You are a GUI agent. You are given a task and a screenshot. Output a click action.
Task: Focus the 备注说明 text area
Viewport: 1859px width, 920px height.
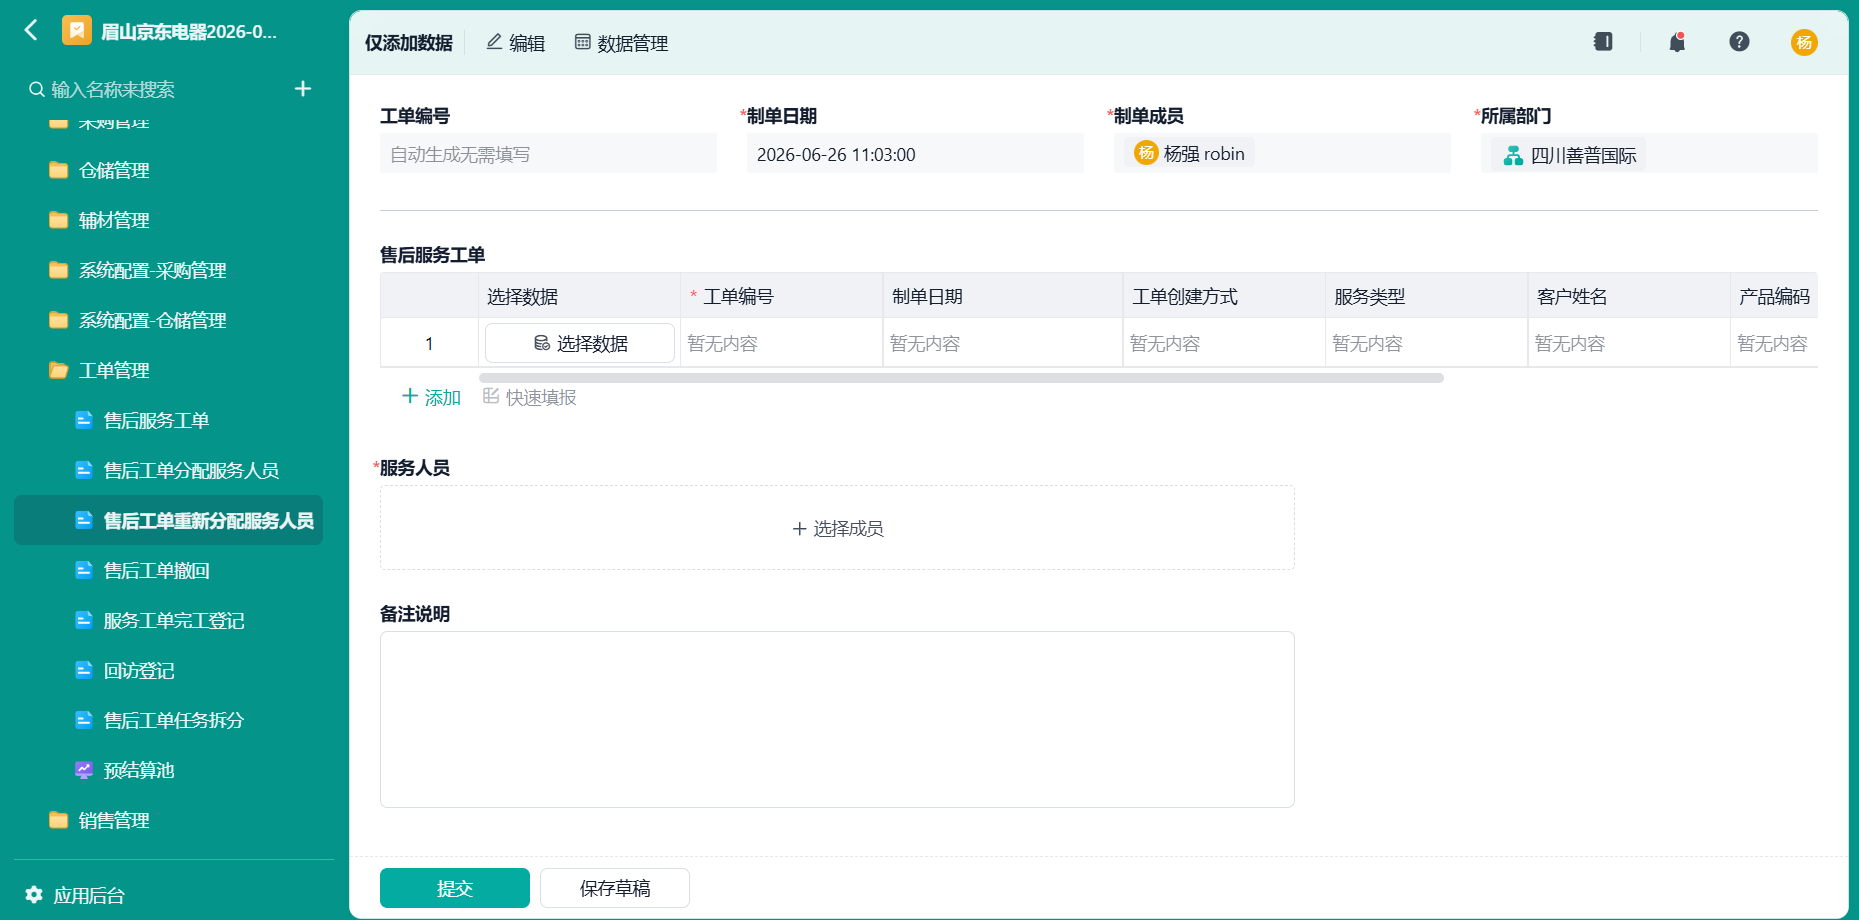pos(837,719)
